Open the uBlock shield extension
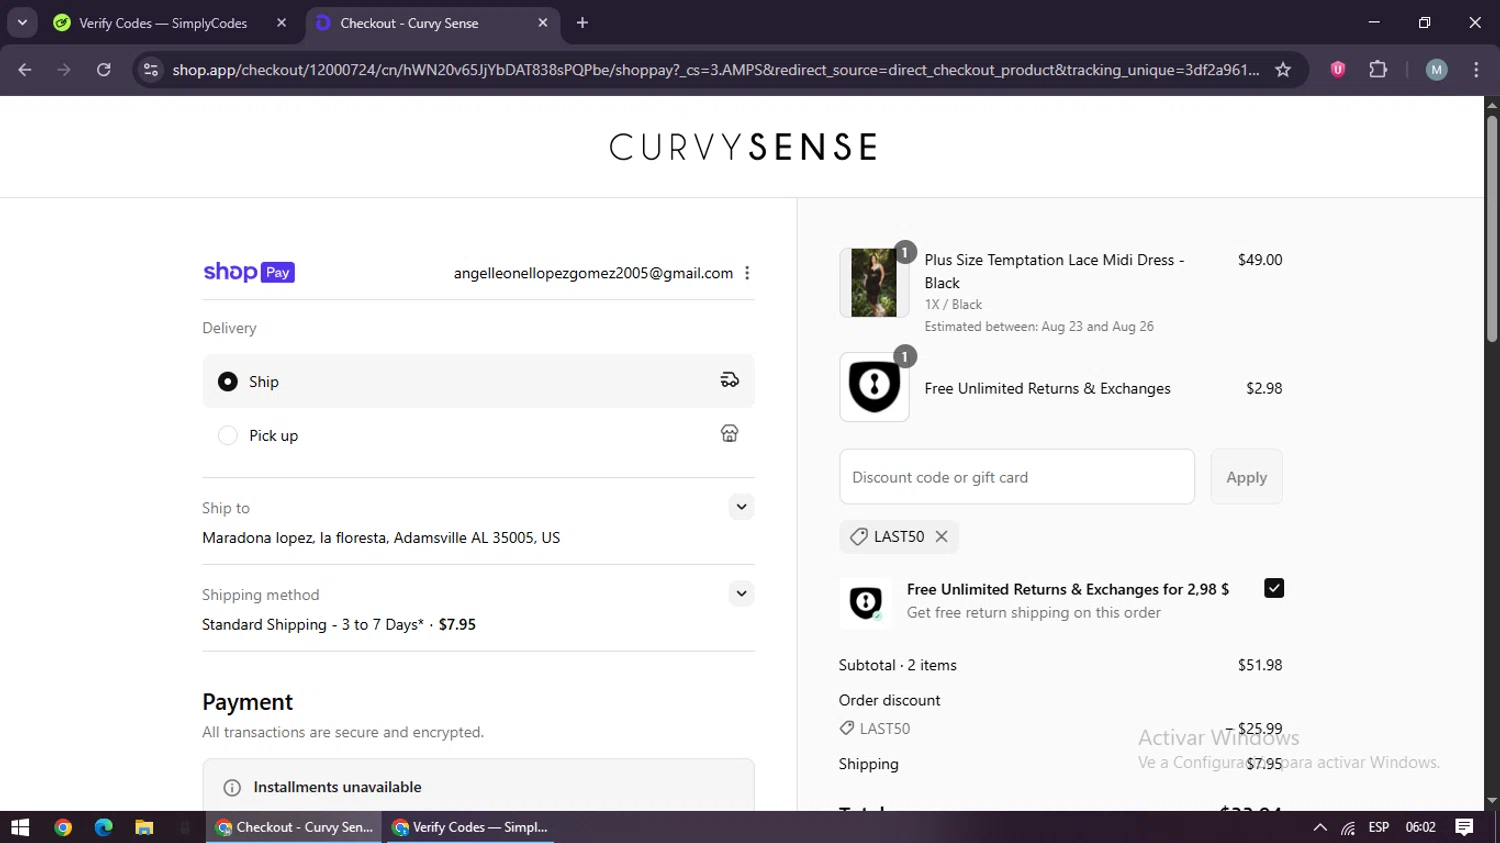The width and height of the screenshot is (1500, 843). pos(1337,70)
